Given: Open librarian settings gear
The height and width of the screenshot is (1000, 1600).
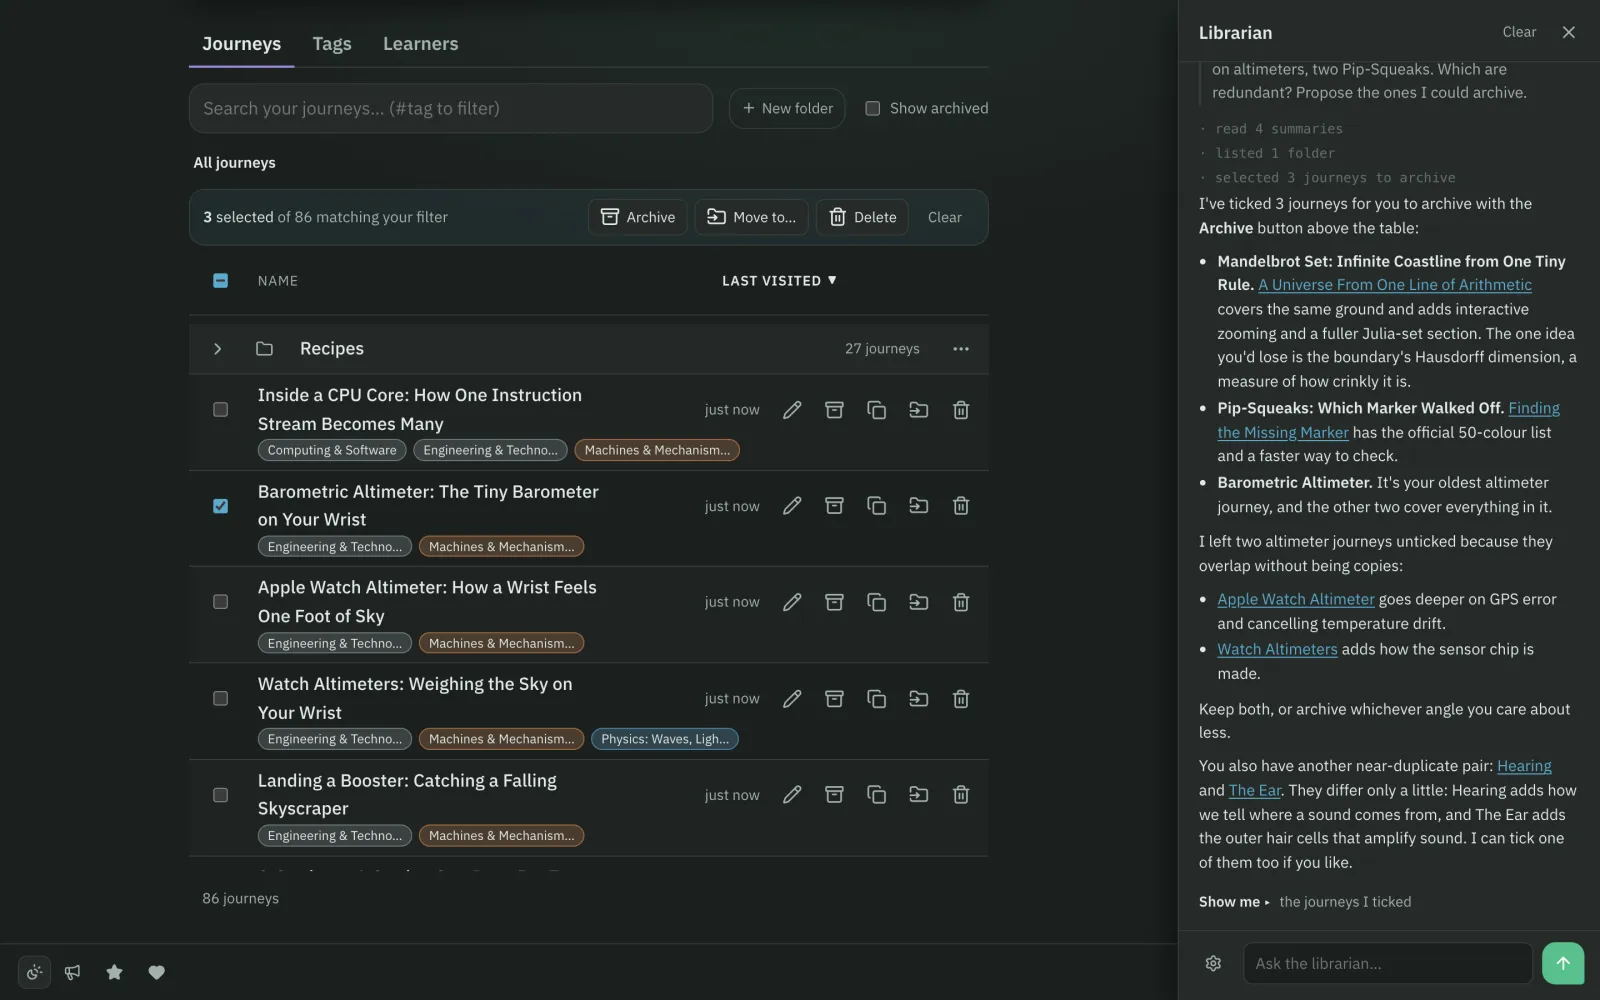Looking at the screenshot, I should (1213, 963).
